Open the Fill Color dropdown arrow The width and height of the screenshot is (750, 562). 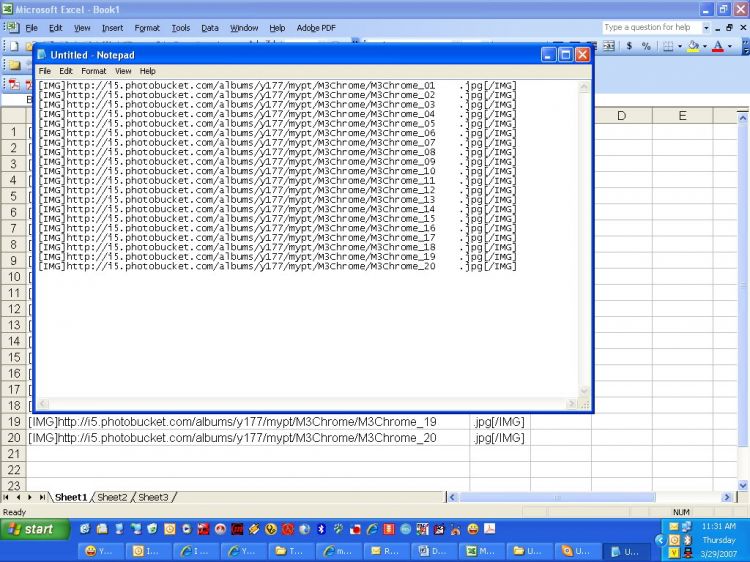point(705,46)
